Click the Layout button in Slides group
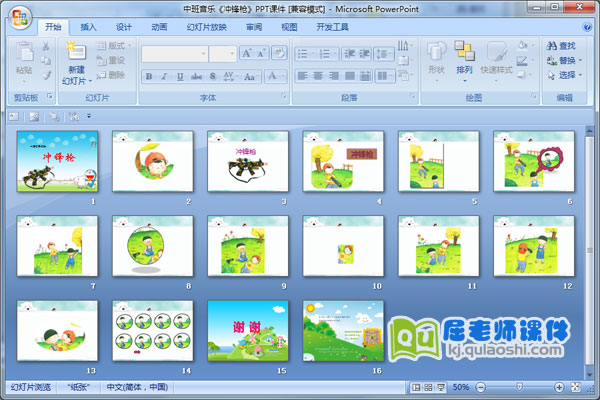This screenshot has height=400, width=600. (x=114, y=46)
